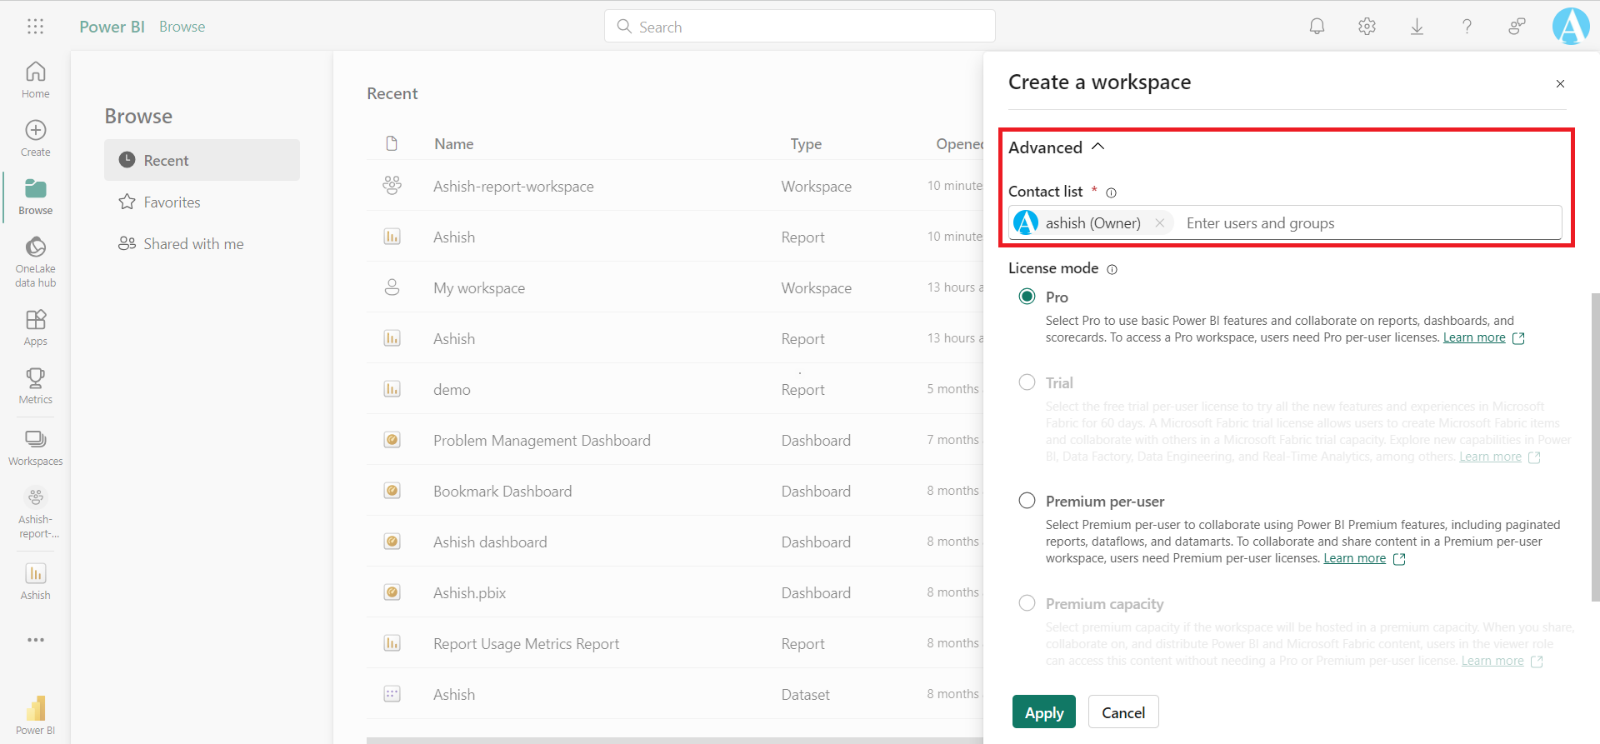Open OneLake data hub from sidebar
Screen dimensions: 1600x744
(36, 261)
